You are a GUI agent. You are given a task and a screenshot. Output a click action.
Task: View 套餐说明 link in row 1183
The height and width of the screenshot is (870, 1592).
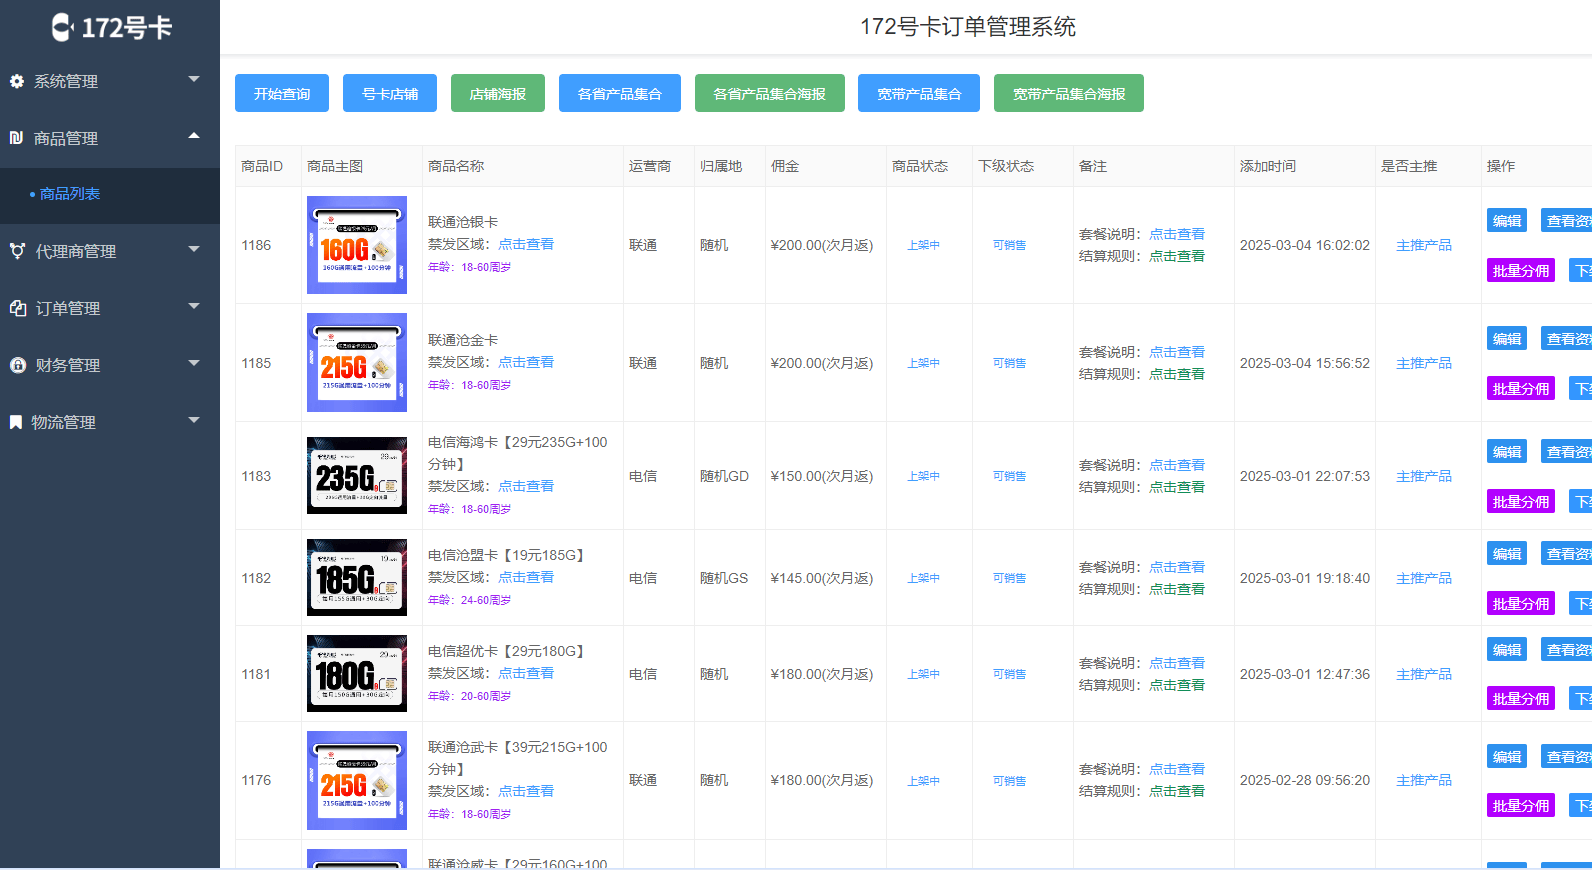tap(1177, 465)
